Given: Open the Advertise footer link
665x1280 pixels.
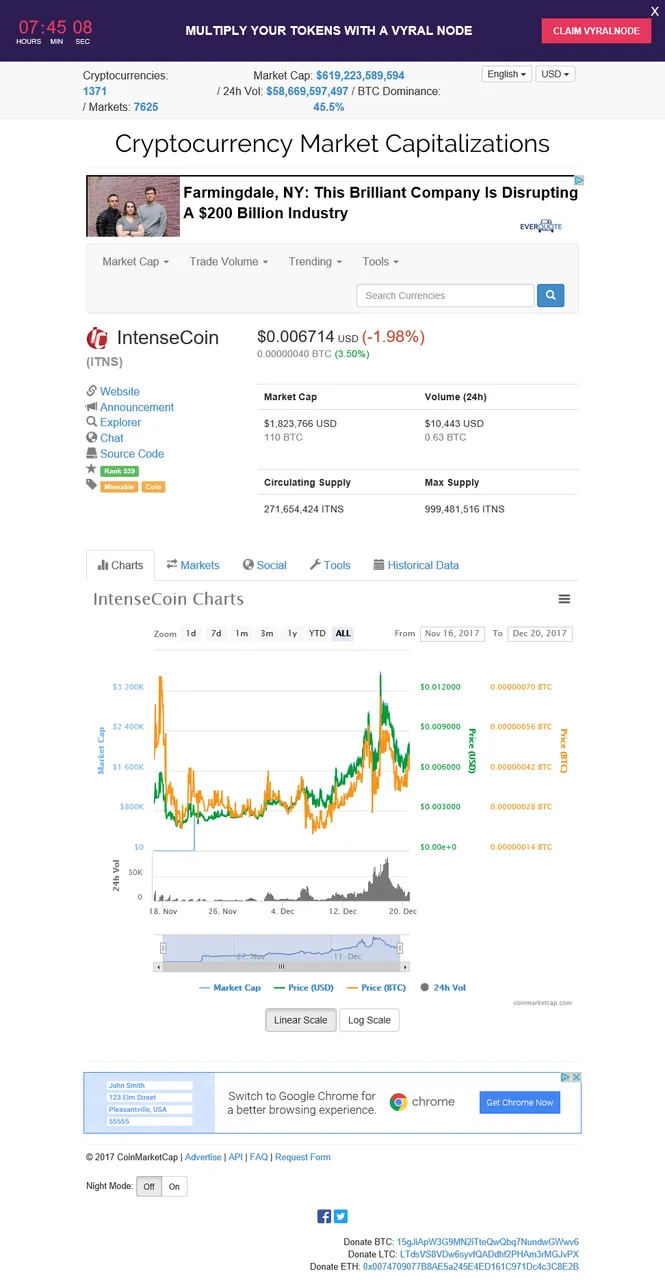Looking at the screenshot, I should click(203, 1157).
